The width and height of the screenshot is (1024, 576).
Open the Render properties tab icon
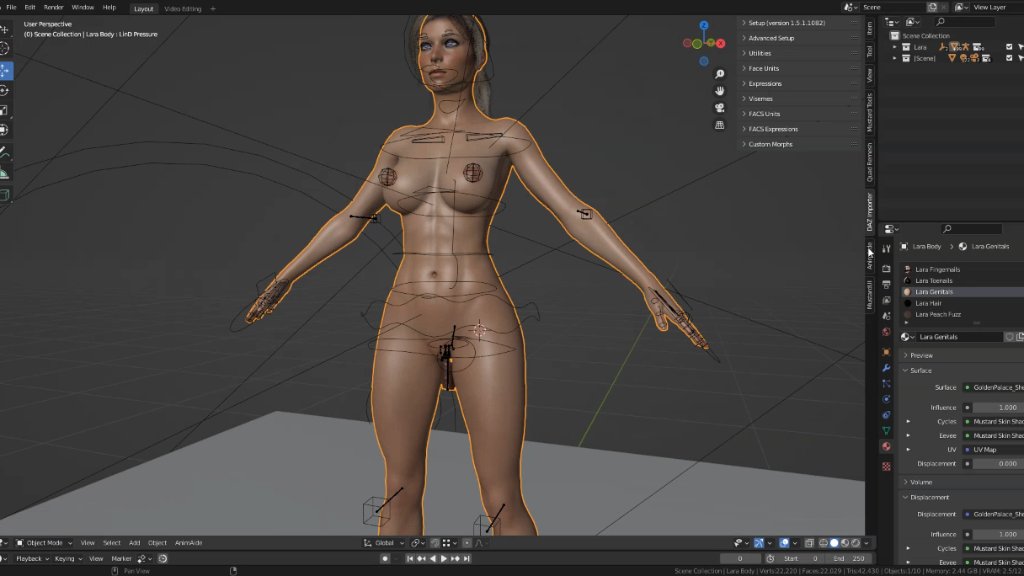pos(886,268)
